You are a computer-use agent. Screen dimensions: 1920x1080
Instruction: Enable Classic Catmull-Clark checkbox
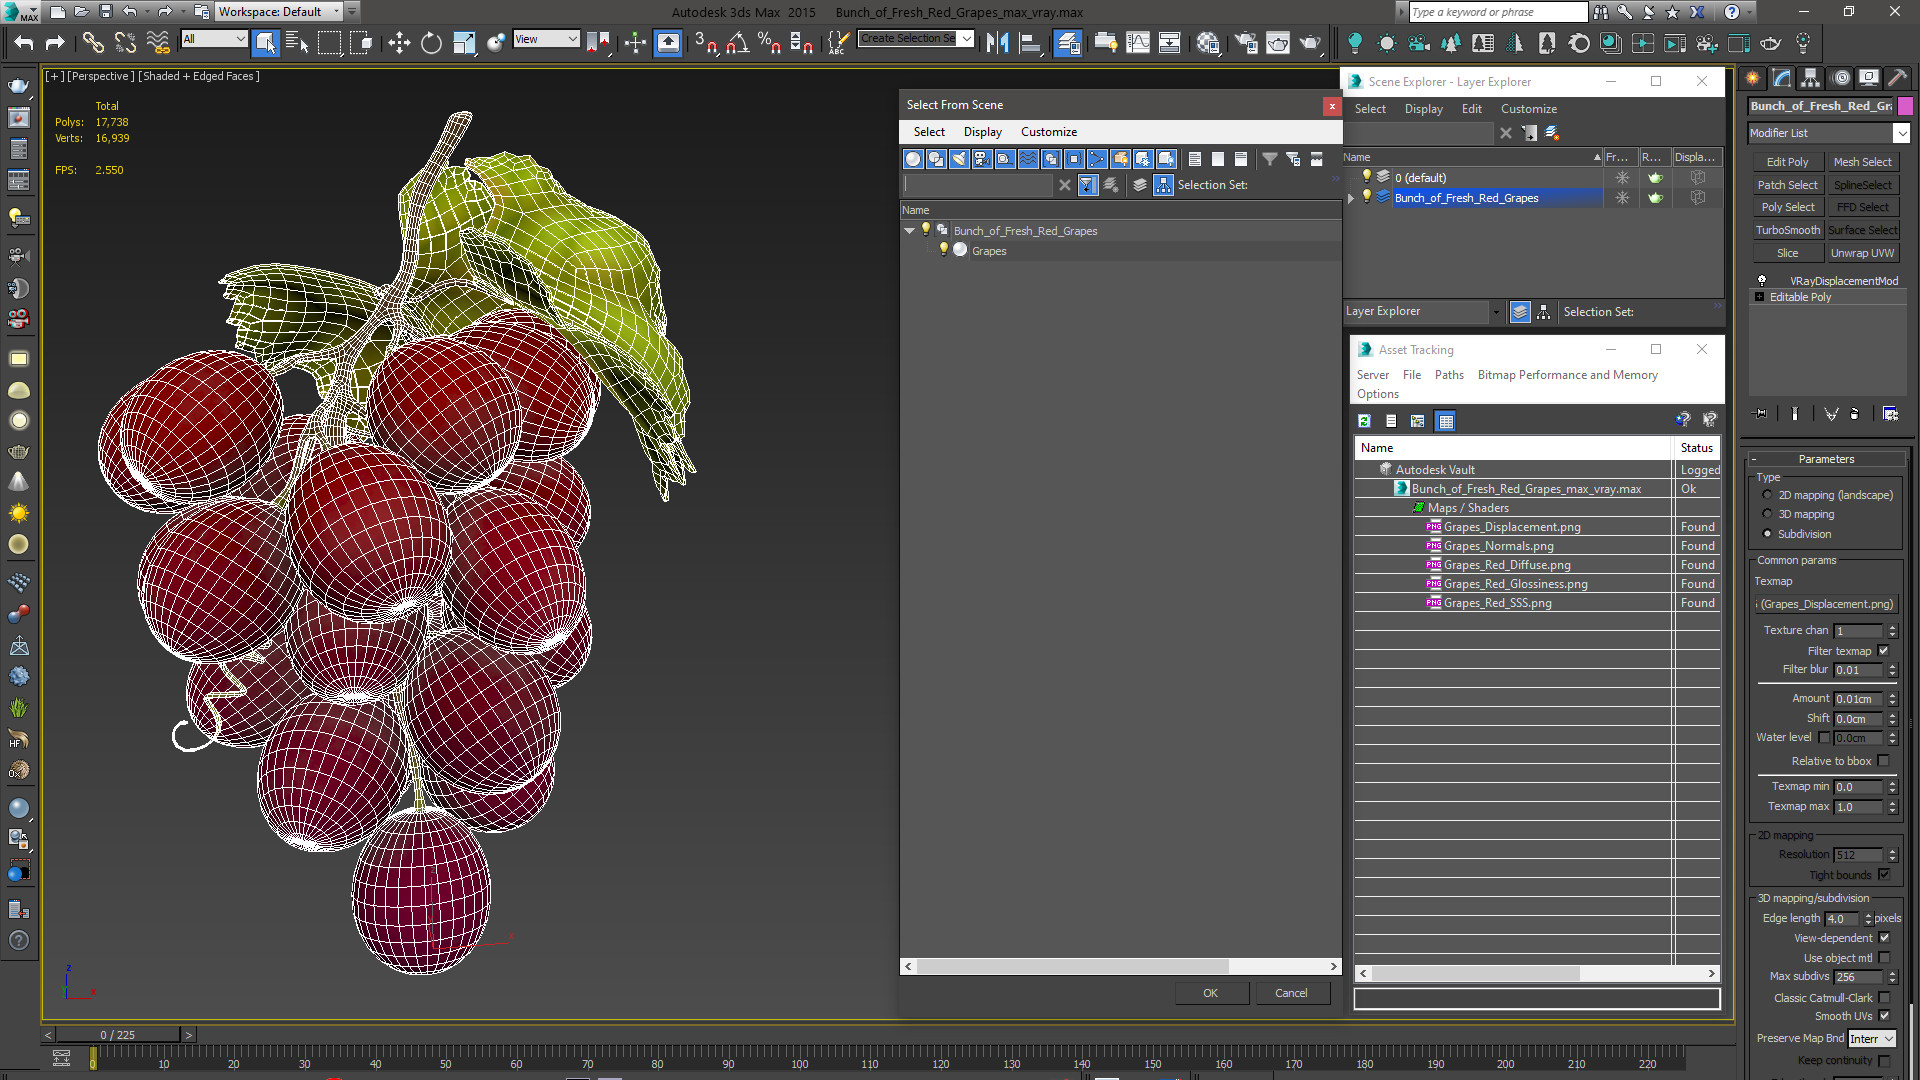click(x=1884, y=998)
